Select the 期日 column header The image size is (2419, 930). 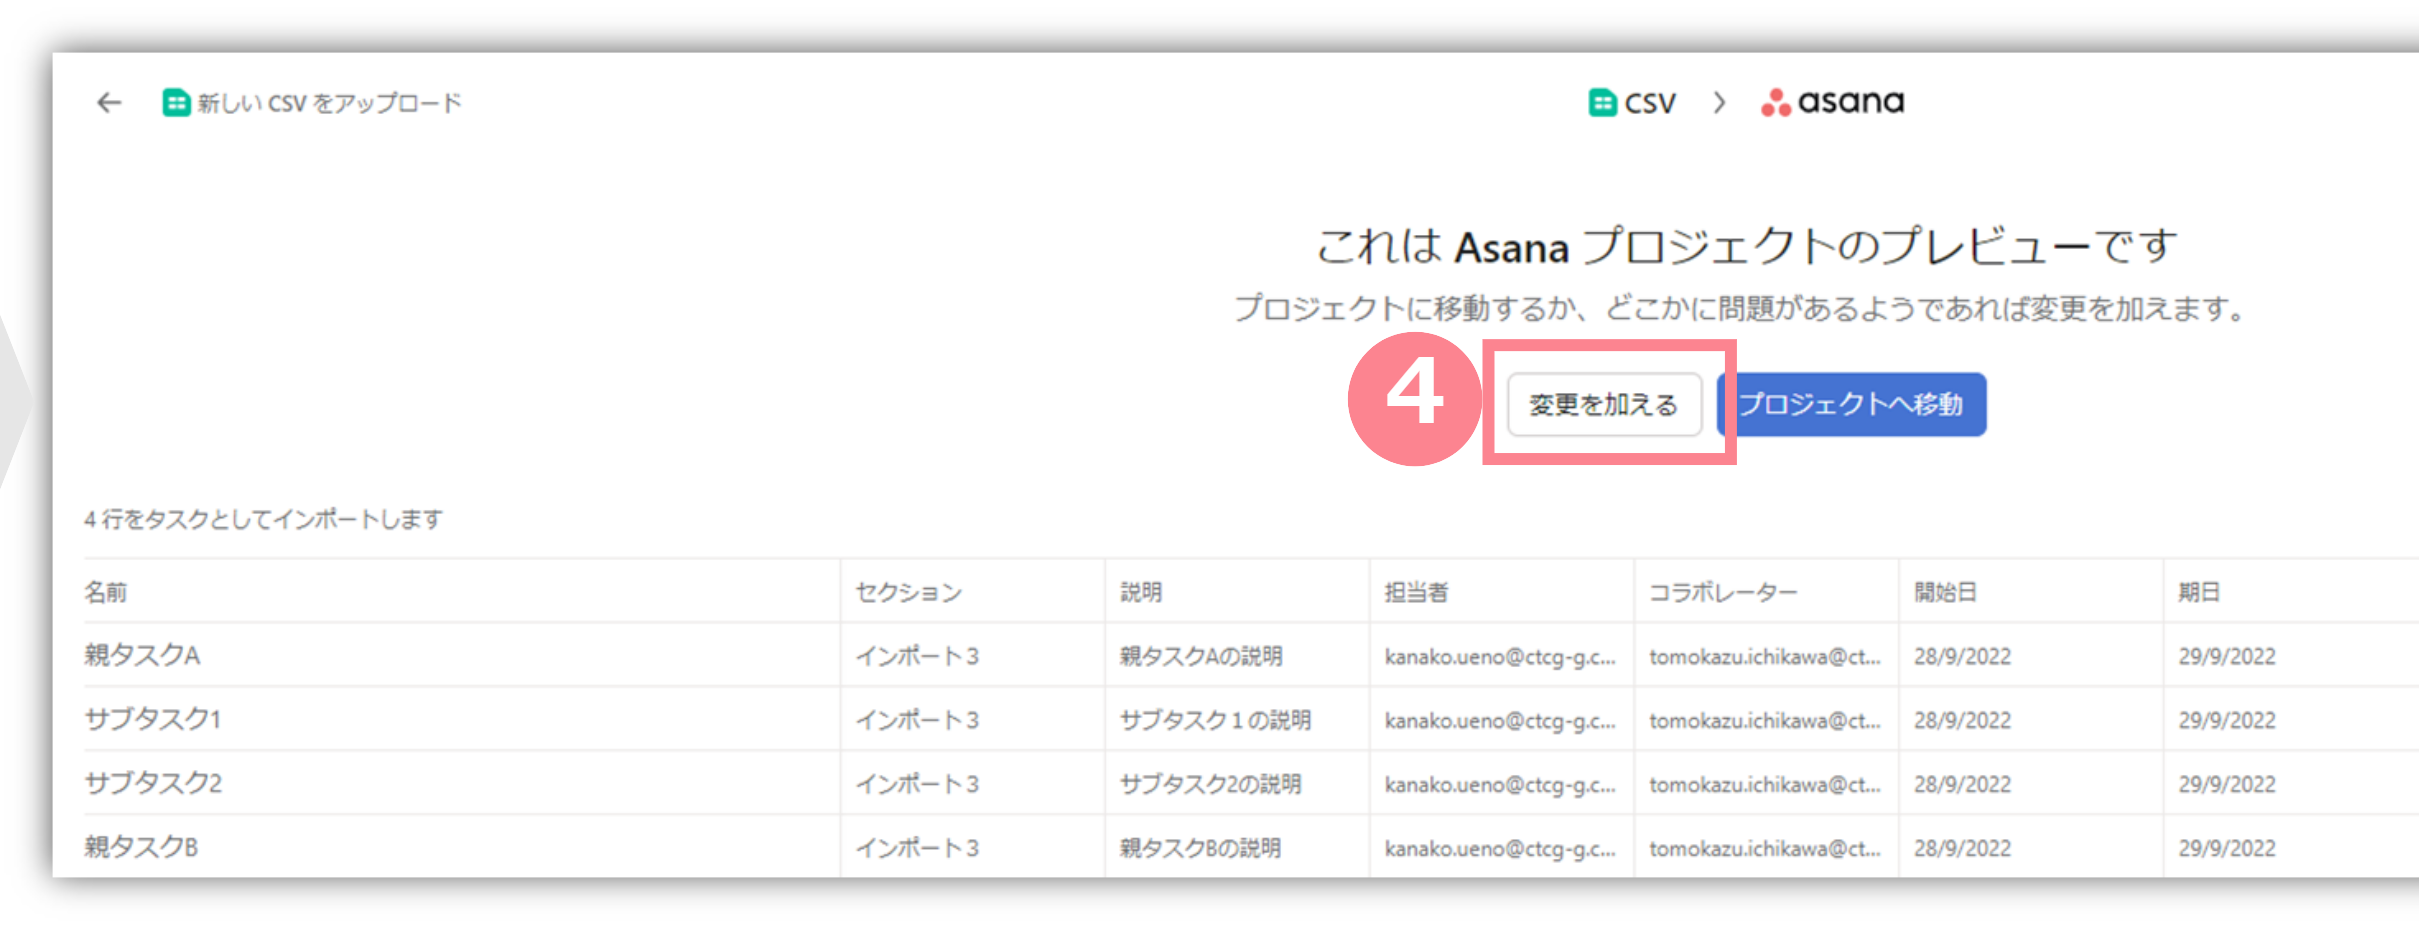2199,592
